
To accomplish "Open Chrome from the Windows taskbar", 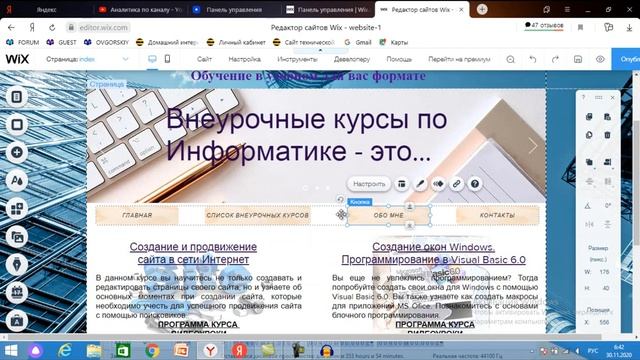I will click(x=152, y=351).
